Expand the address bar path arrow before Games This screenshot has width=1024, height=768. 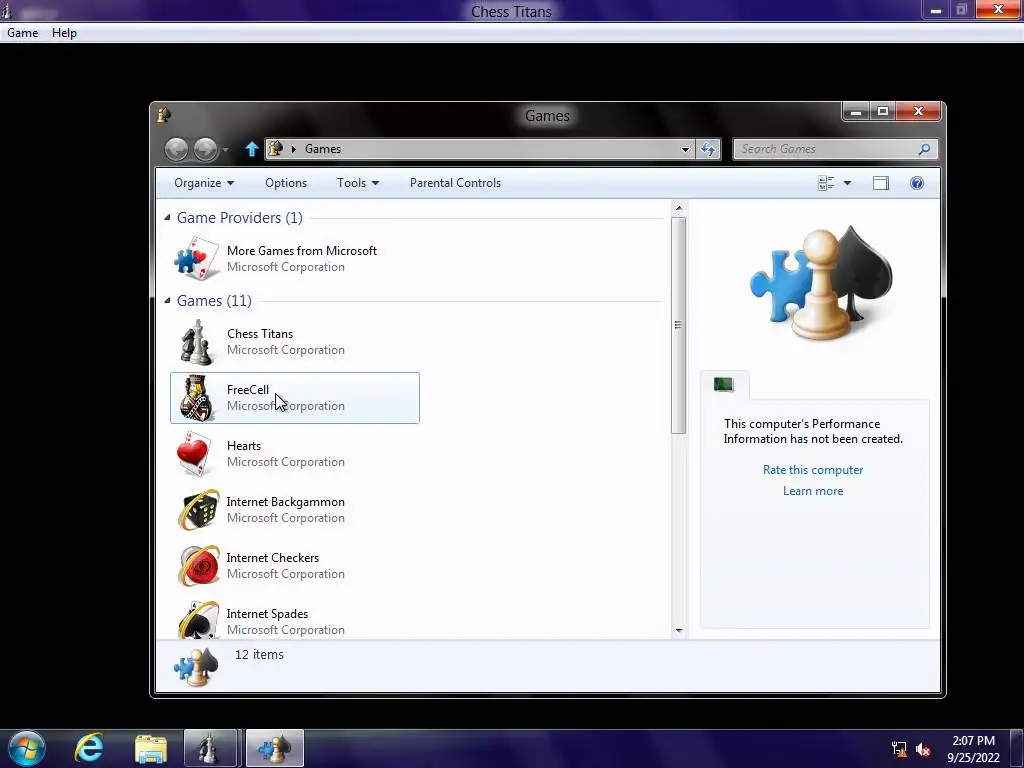tap(294, 149)
